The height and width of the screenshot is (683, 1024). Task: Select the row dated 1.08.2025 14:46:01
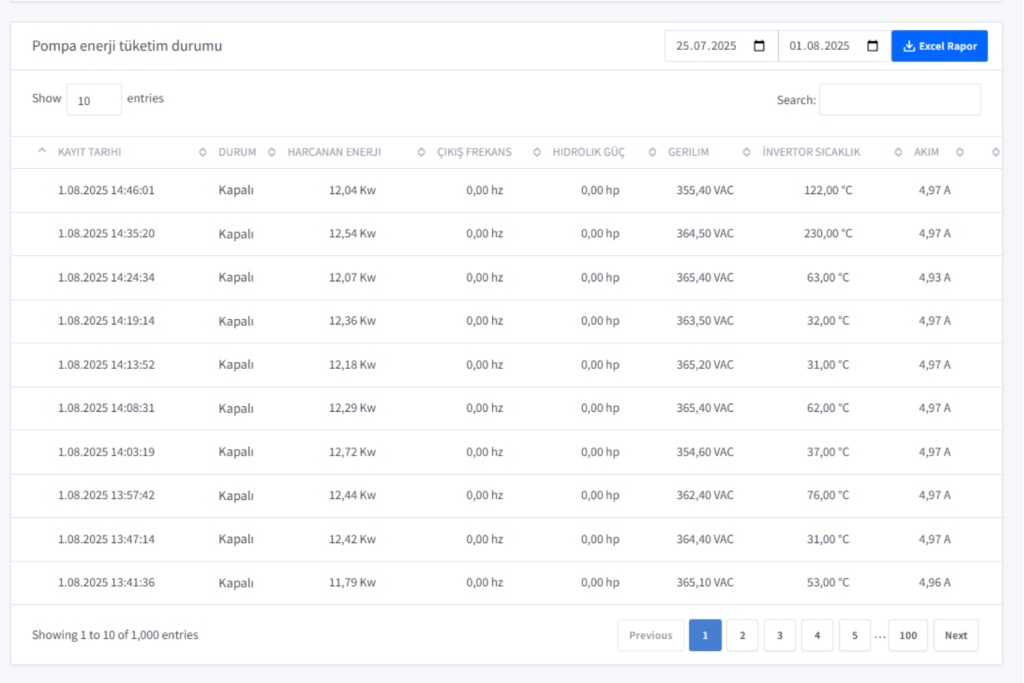pyautogui.click(x=106, y=190)
